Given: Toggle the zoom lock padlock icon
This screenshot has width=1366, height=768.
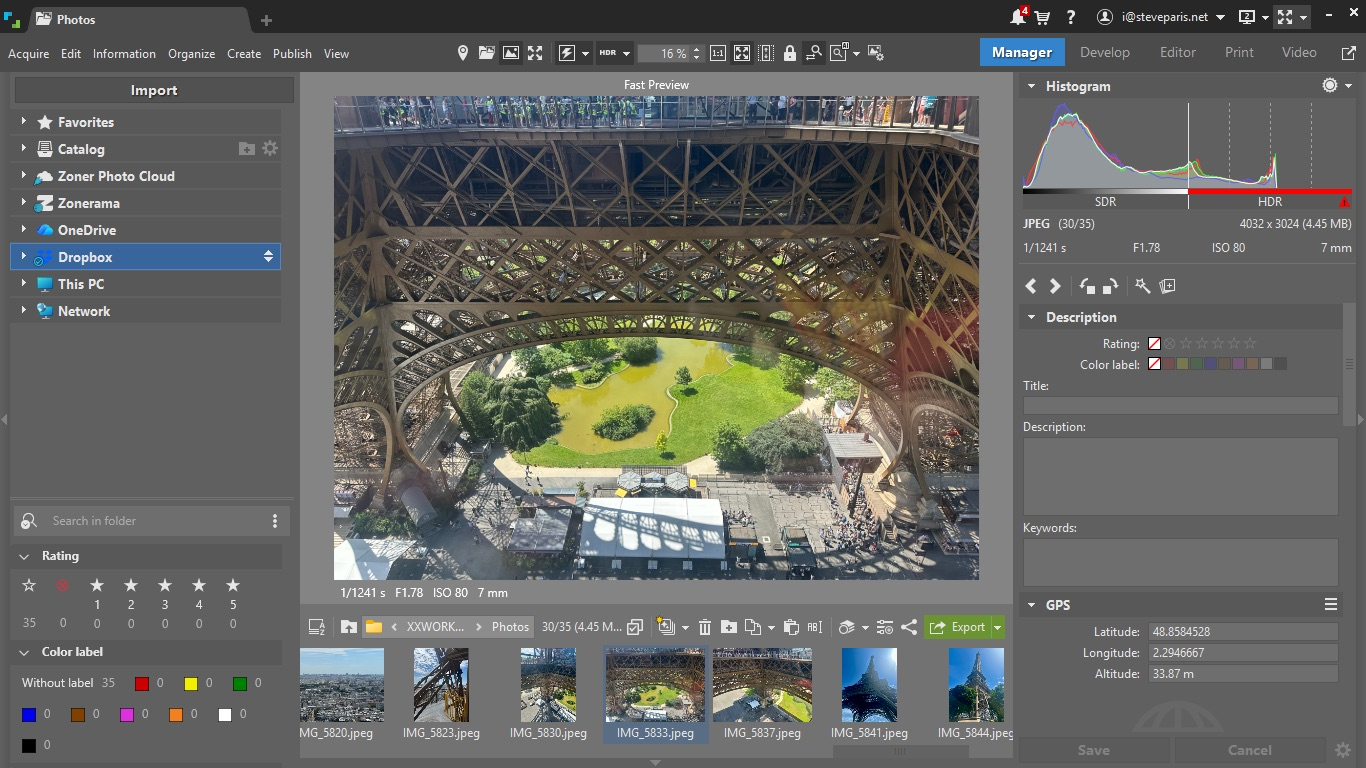Looking at the screenshot, I should pyautogui.click(x=790, y=53).
